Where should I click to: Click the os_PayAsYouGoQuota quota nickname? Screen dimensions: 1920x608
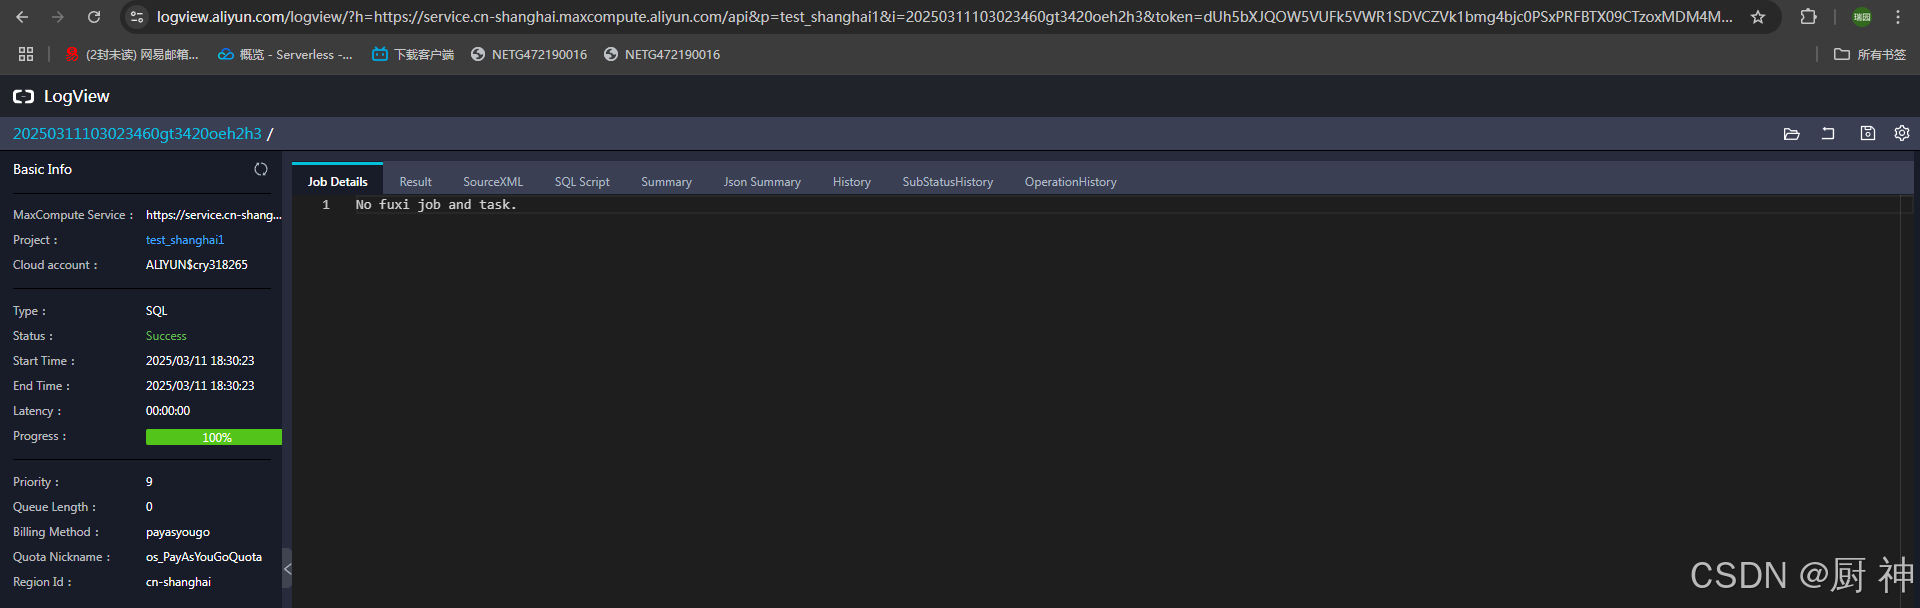point(204,557)
